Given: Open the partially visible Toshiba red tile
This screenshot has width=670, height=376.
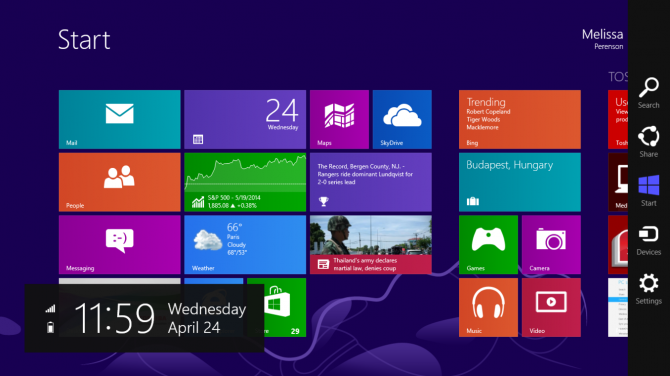Looking at the screenshot, I should pyautogui.click(x=618, y=119).
